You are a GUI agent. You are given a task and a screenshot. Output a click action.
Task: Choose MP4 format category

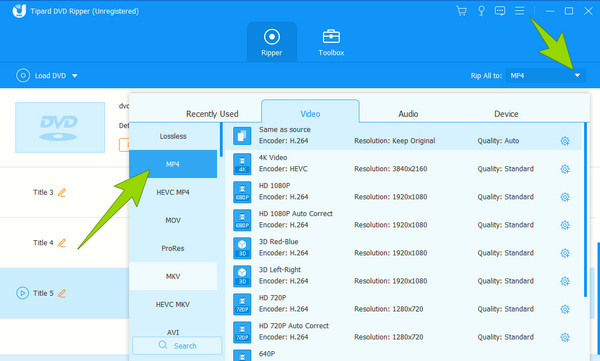173,164
